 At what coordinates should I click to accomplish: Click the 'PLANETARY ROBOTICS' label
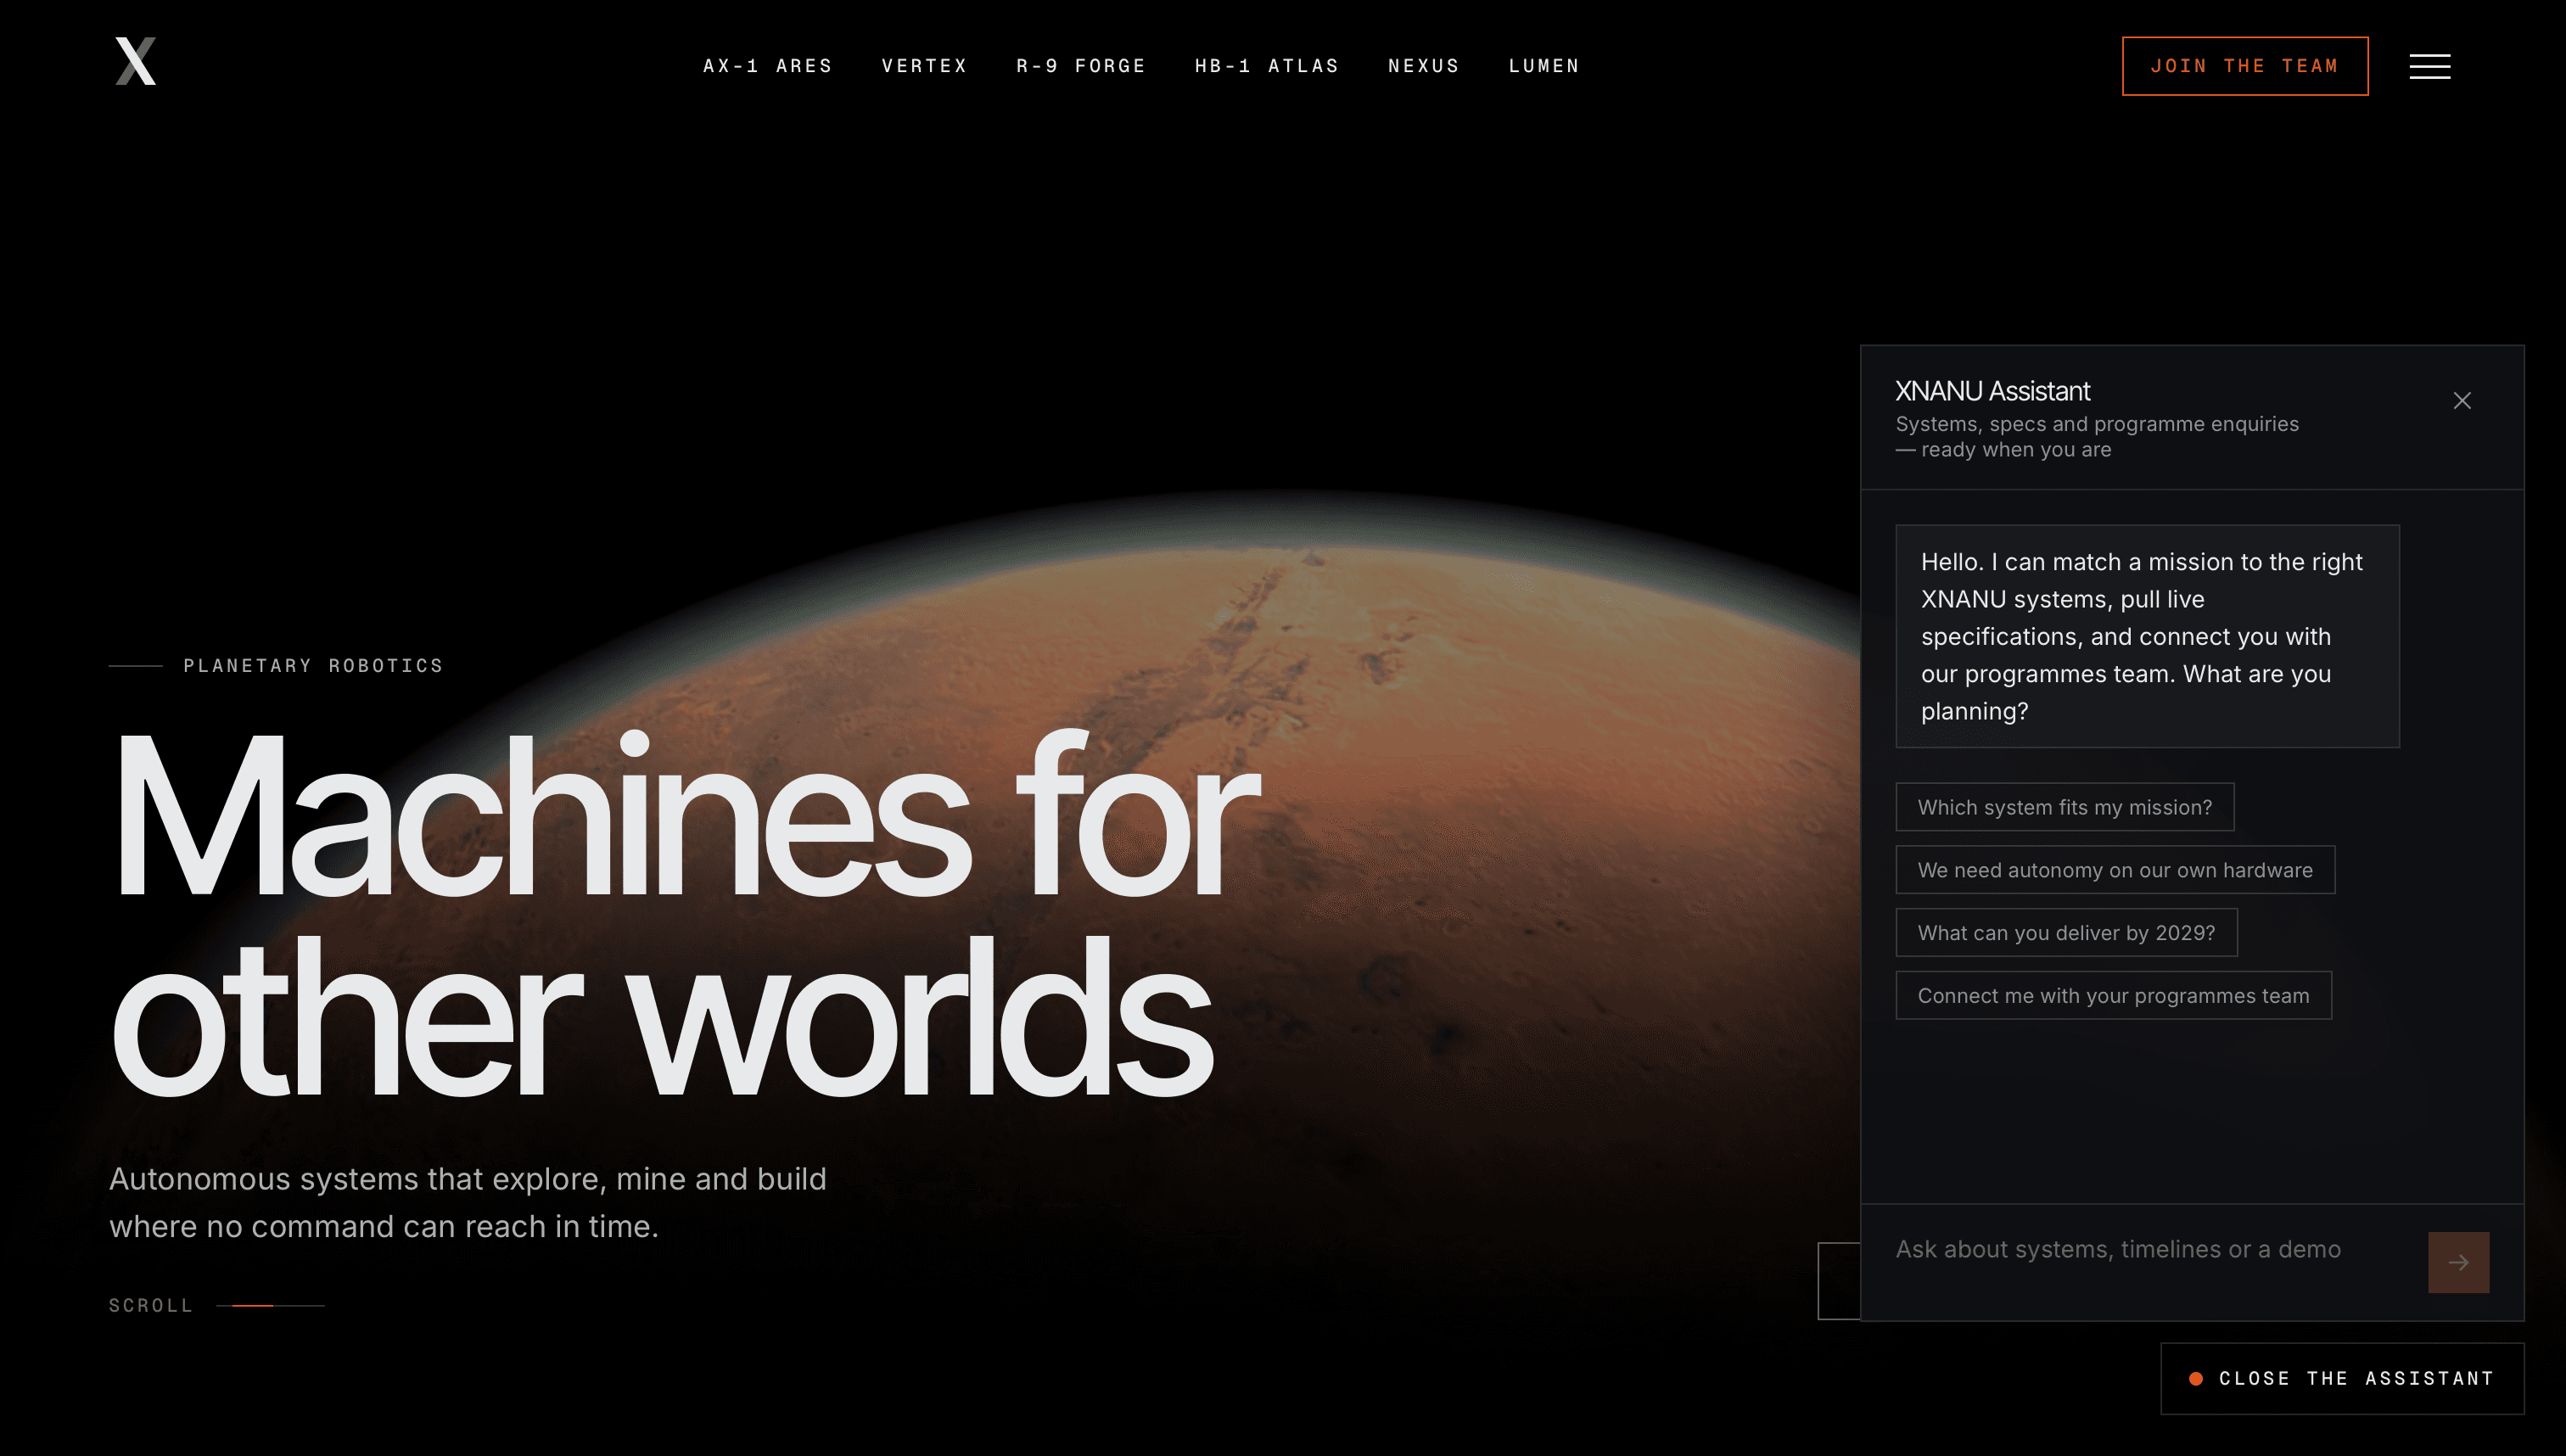[313, 666]
